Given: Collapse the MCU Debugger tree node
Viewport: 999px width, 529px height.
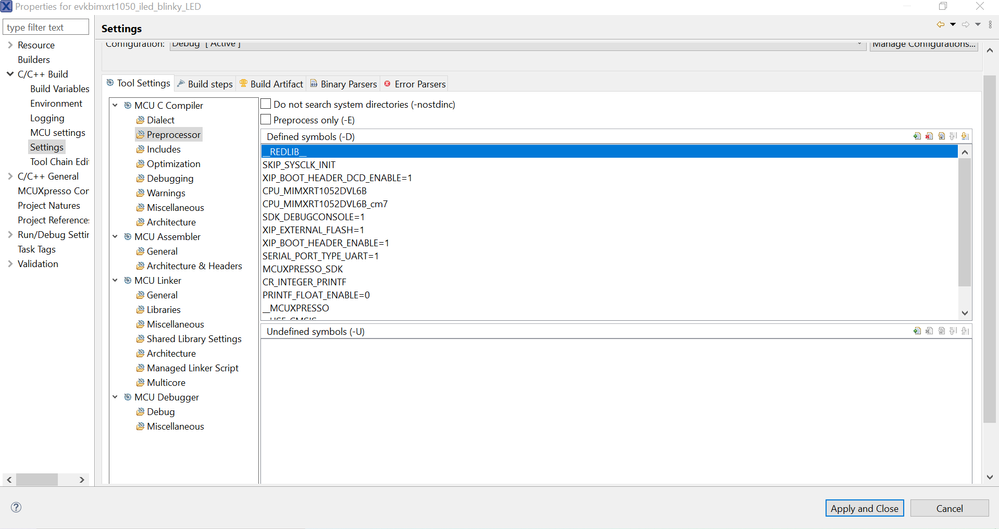Looking at the screenshot, I should (x=115, y=397).
